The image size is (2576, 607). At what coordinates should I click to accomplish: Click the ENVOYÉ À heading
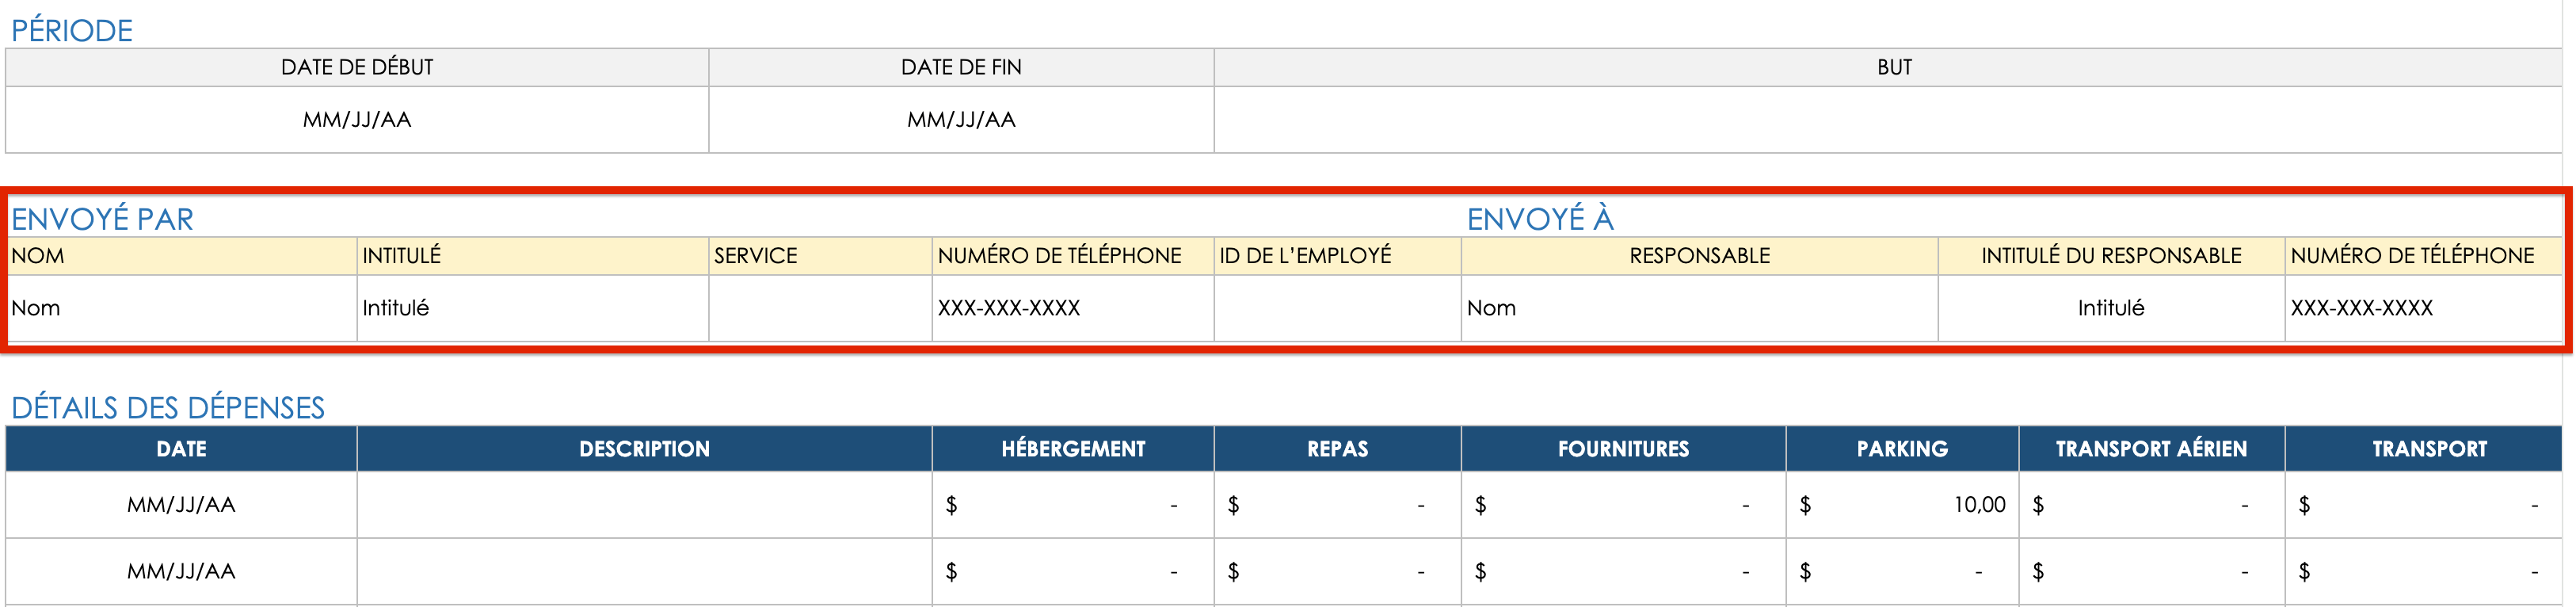point(1540,219)
